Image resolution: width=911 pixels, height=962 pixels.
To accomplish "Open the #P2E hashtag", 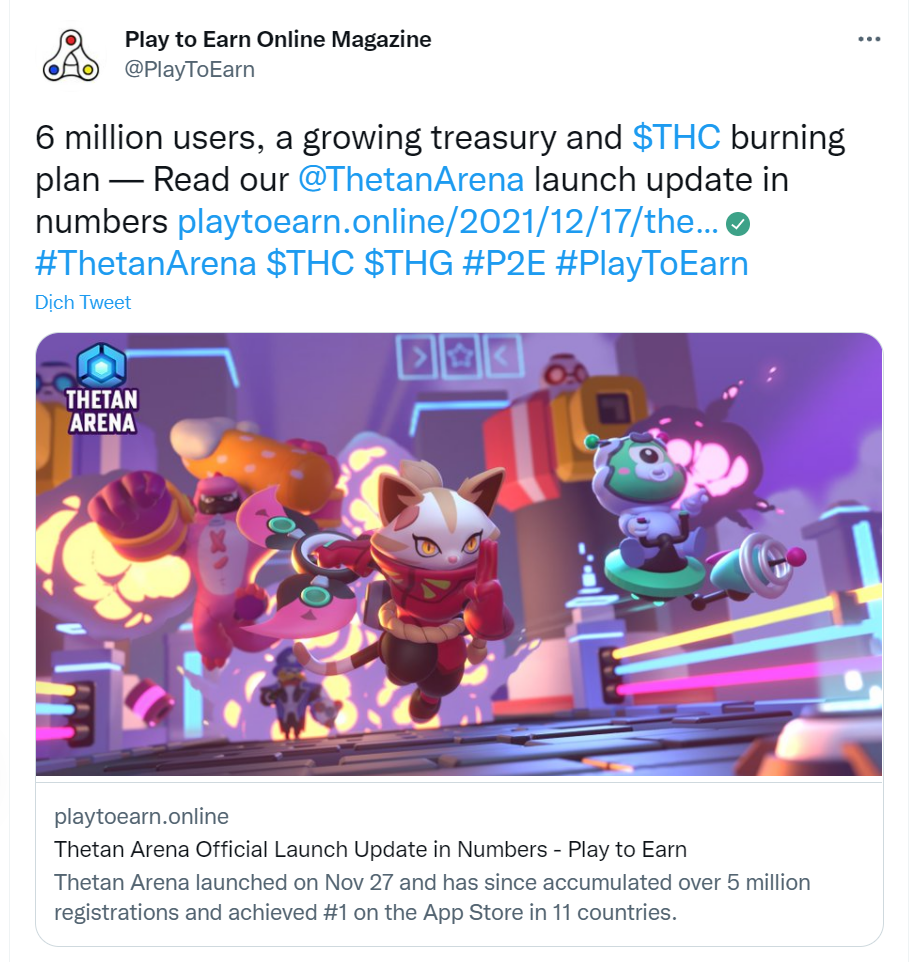I will point(504,264).
